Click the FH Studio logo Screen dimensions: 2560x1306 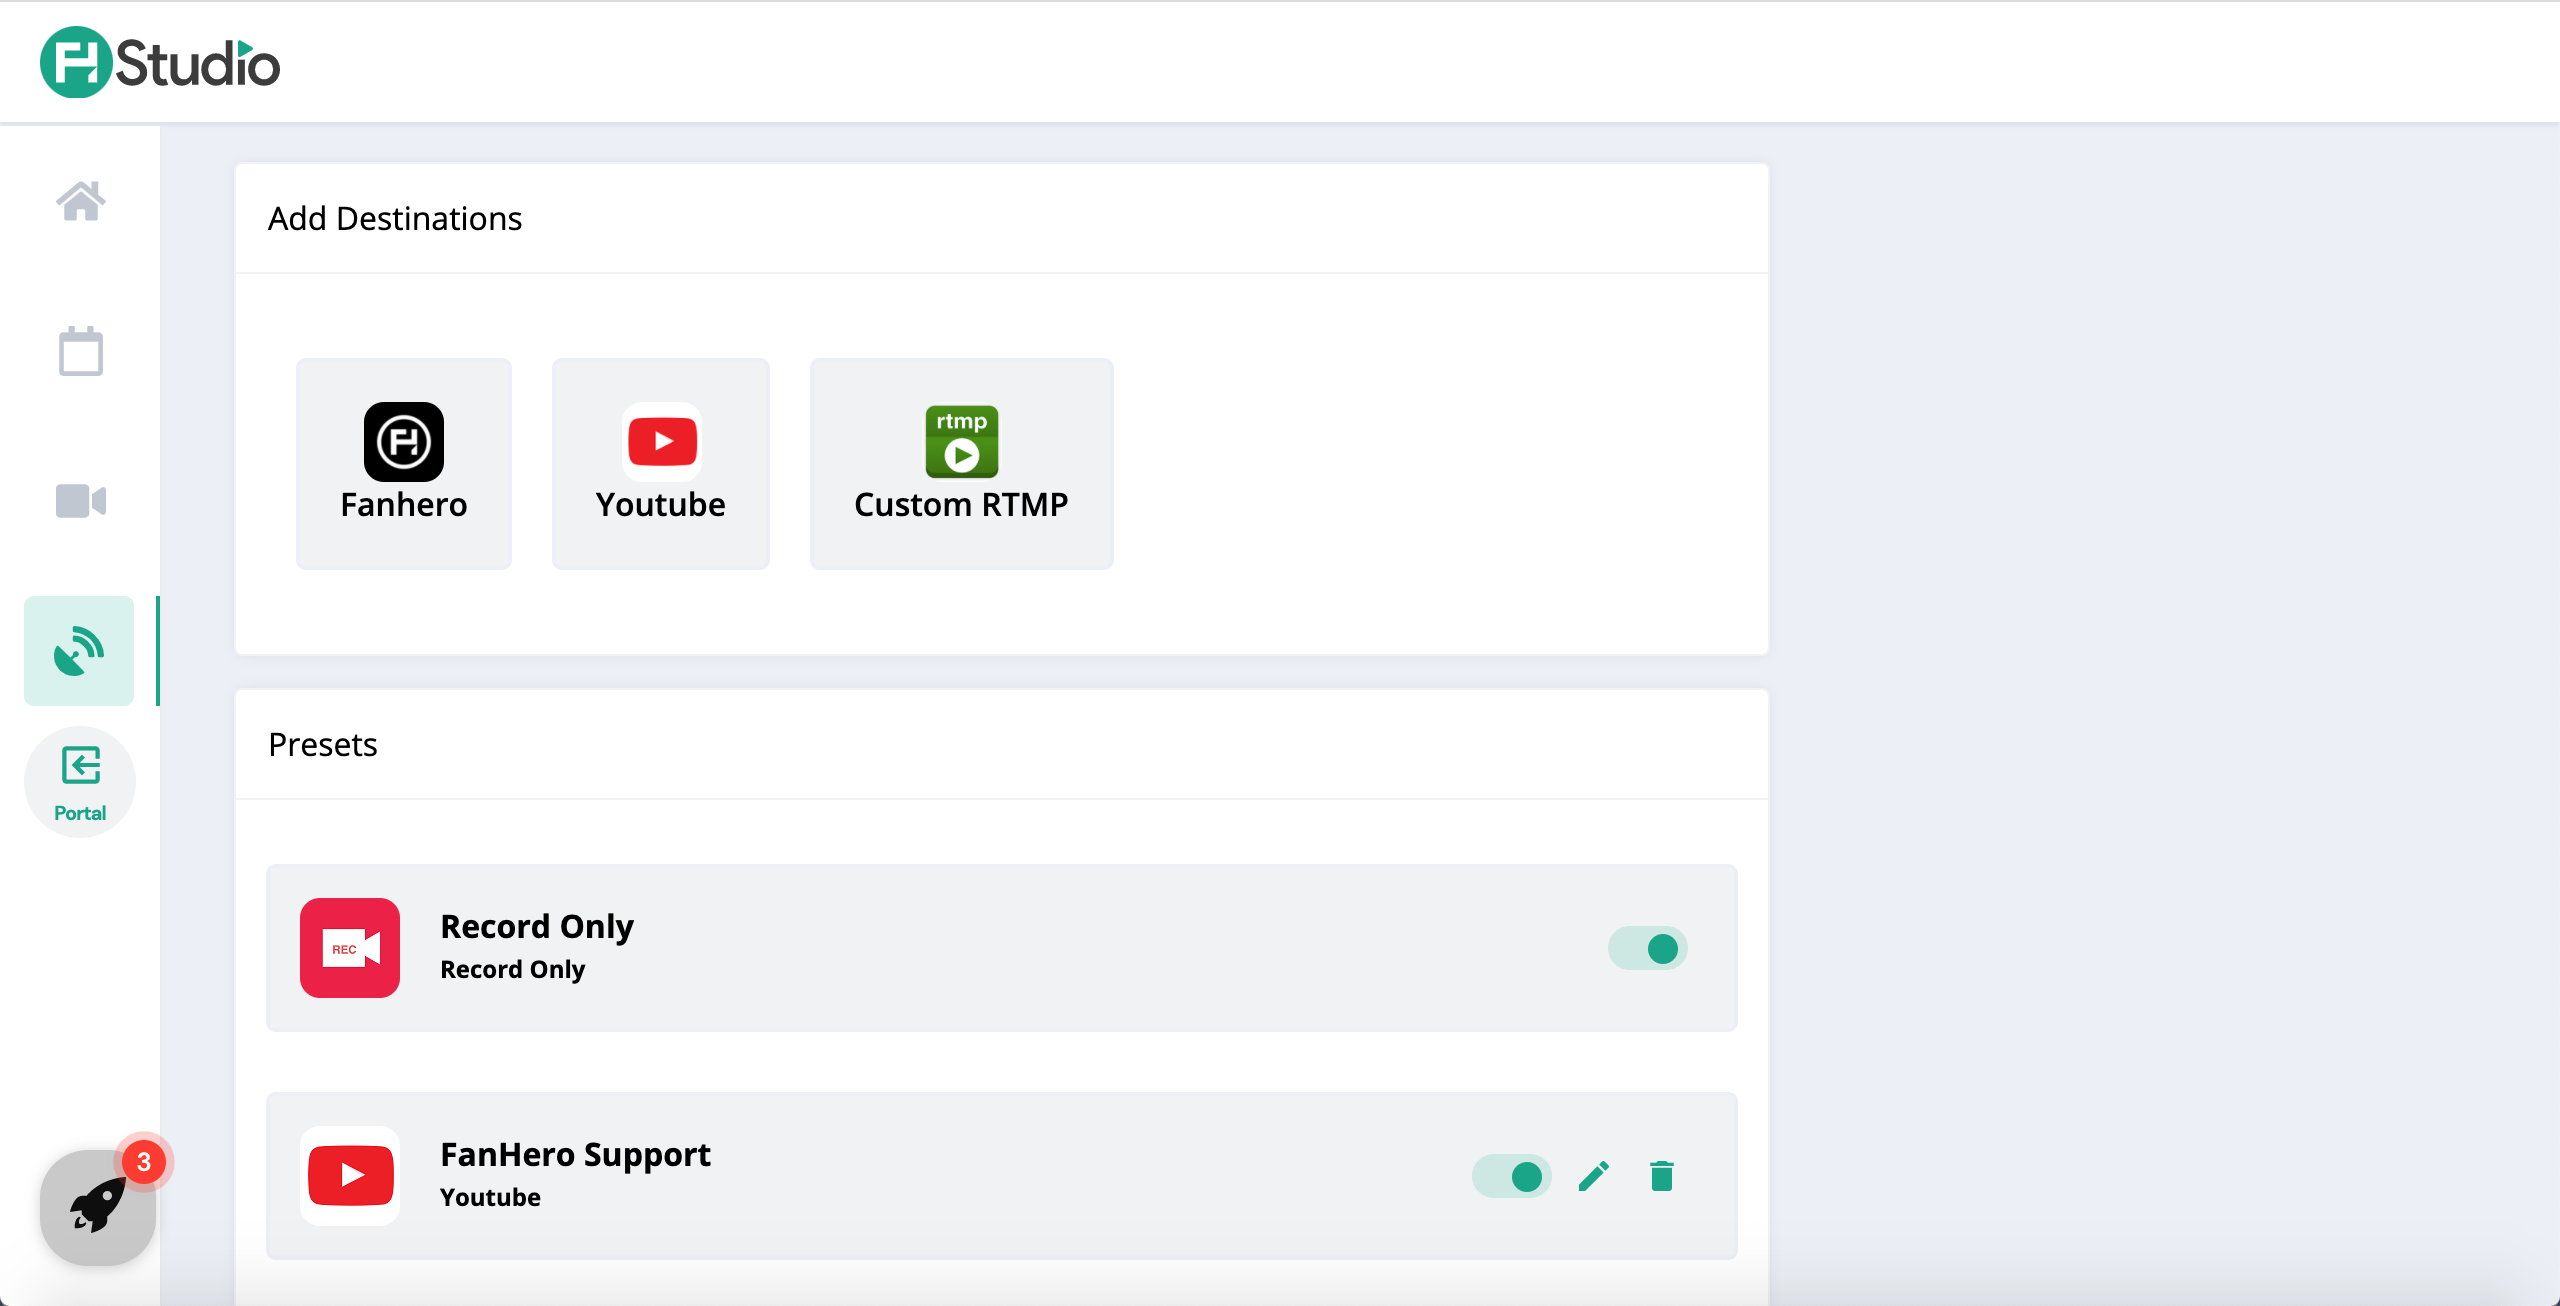click(160, 63)
